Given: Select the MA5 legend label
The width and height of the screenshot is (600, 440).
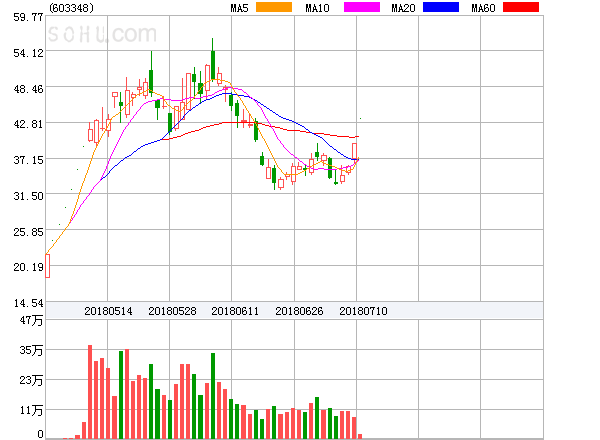Looking at the screenshot, I should click(239, 9).
